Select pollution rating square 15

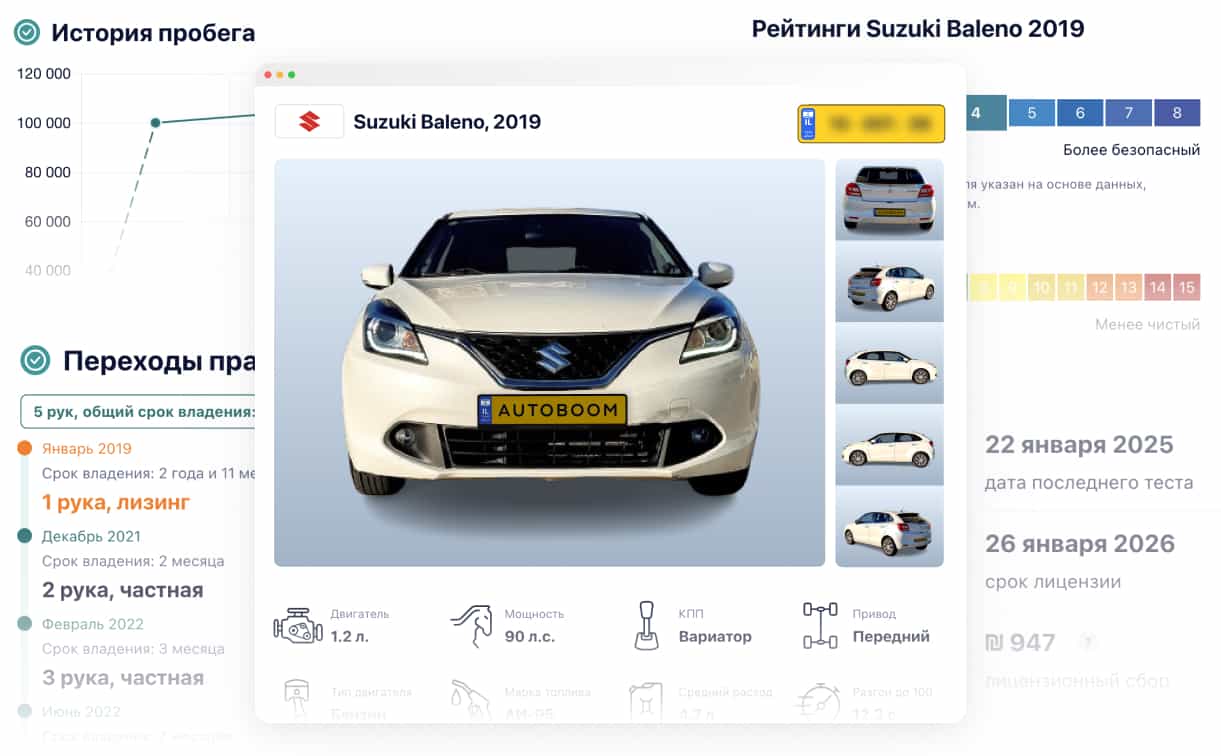(x=1186, y=288)
